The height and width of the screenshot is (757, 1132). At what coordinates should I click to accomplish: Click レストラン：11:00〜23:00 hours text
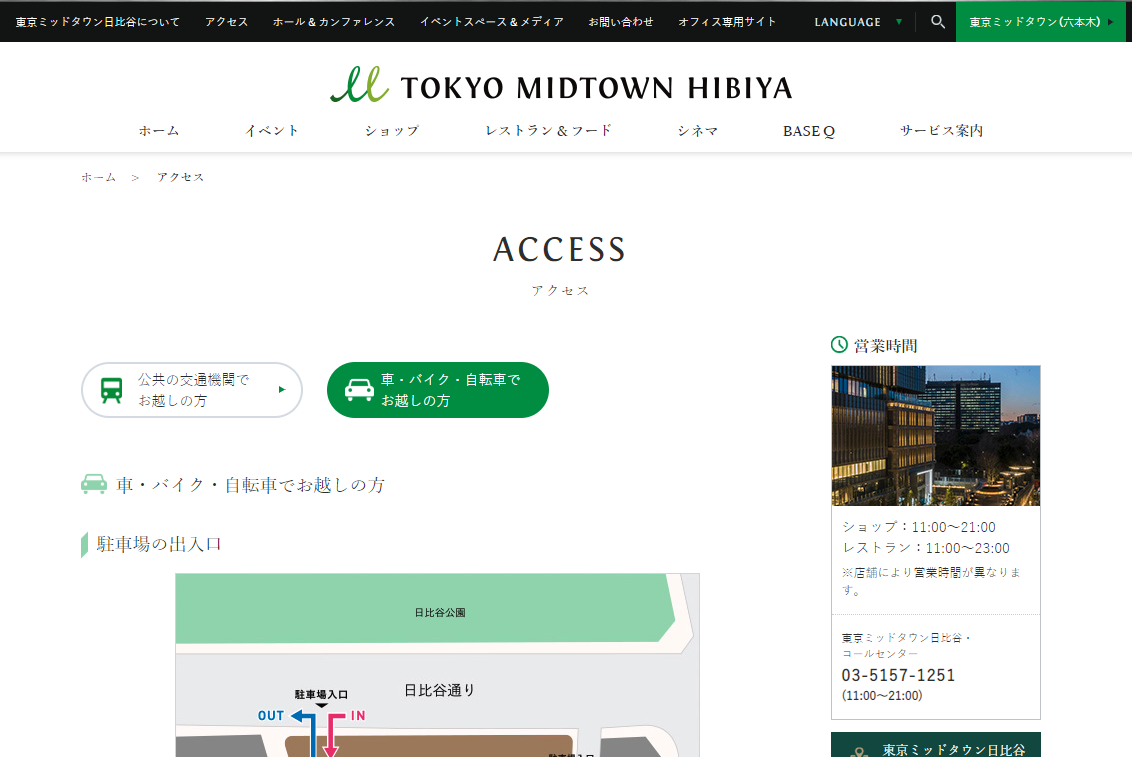926,548
